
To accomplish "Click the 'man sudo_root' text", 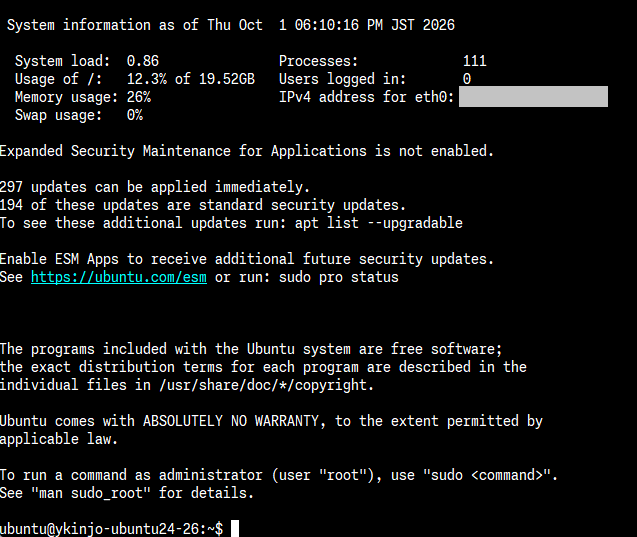I will pyautogui.click(x=91, y=493).
